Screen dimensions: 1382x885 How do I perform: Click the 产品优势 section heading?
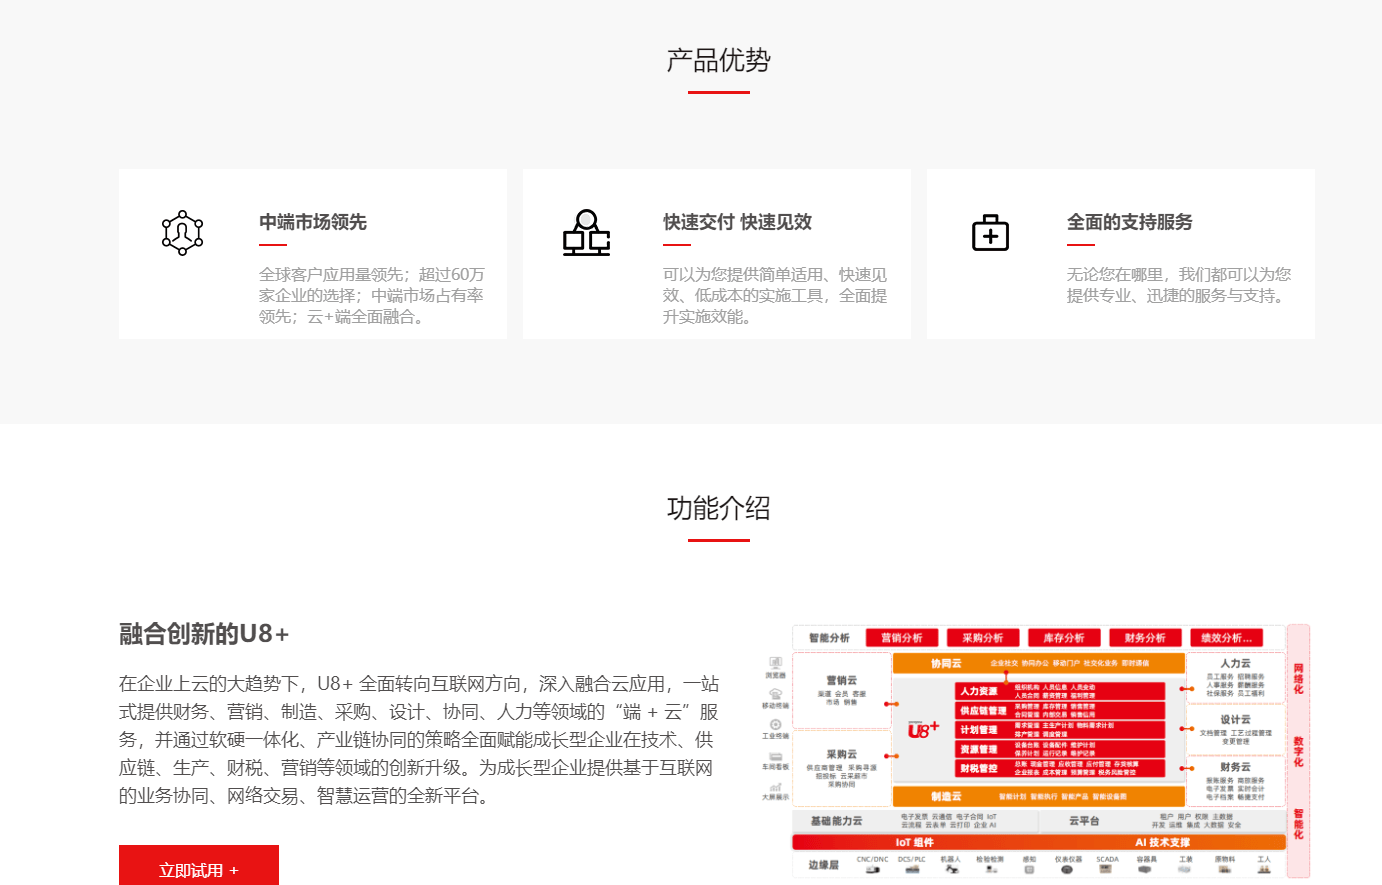point(718,61)
